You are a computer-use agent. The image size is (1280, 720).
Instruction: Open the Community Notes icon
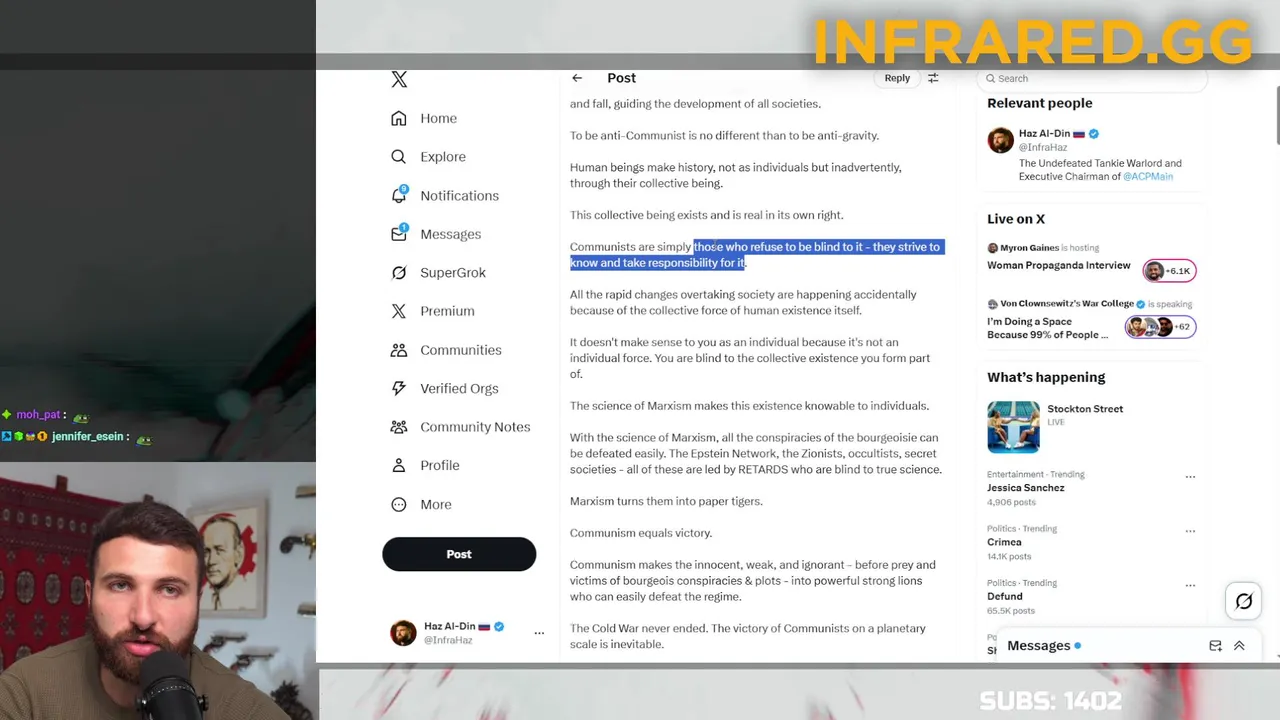[399, 427]
